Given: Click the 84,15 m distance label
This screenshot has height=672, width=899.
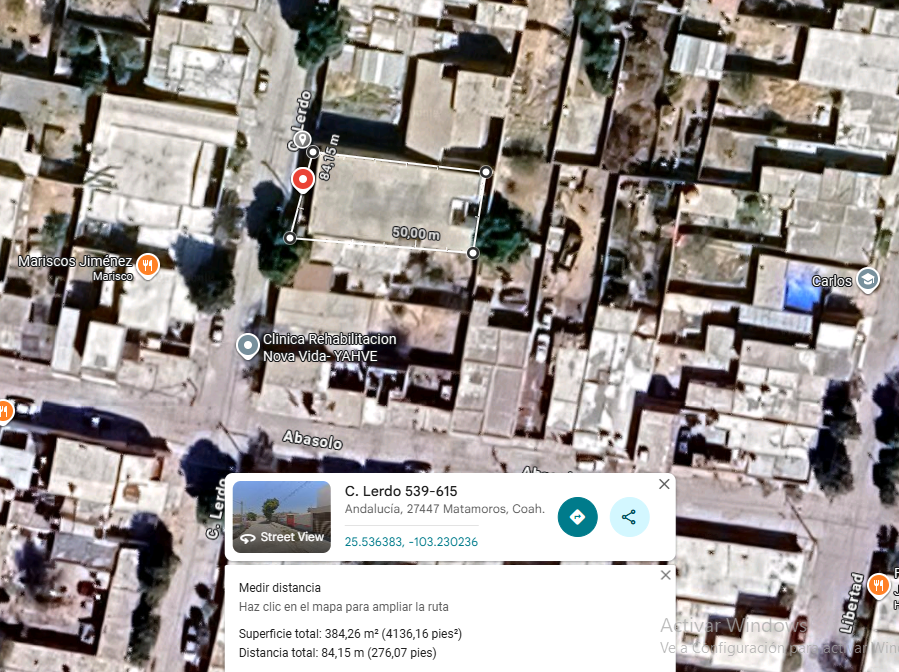Looking at the screenshot, I should (x=329, y=158).
